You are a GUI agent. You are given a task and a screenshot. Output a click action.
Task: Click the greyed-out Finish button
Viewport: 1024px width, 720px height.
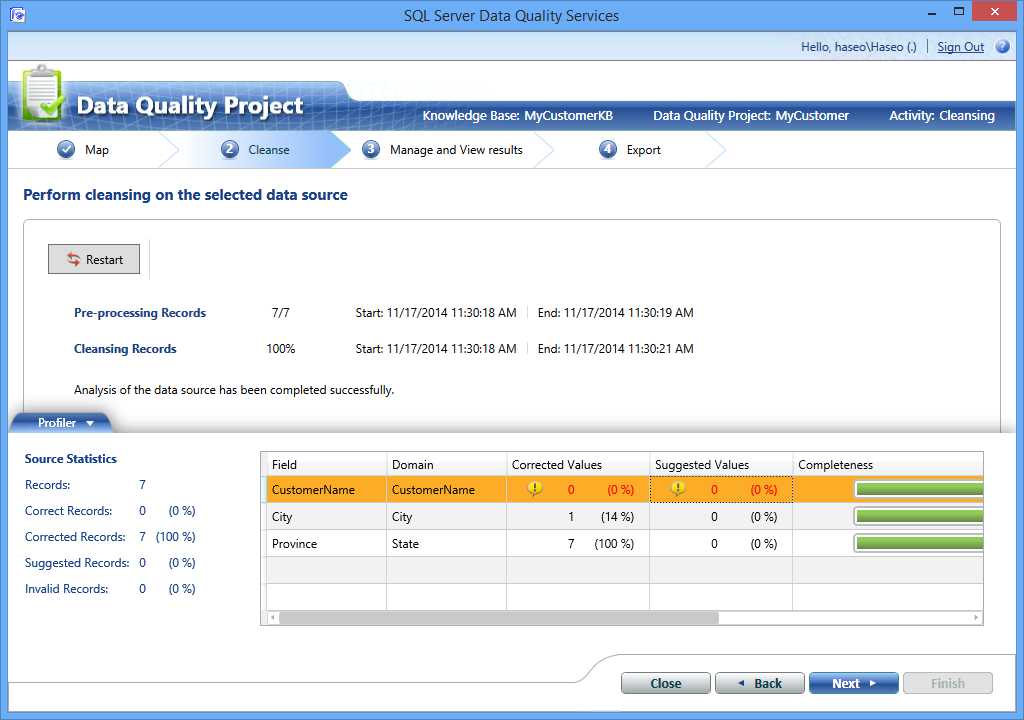point(948,683)
